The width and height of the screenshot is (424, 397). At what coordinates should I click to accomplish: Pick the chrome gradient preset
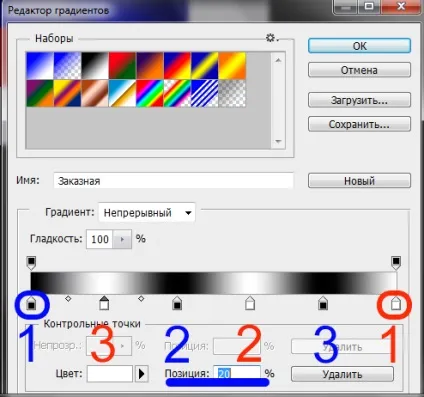pos(122,93)
